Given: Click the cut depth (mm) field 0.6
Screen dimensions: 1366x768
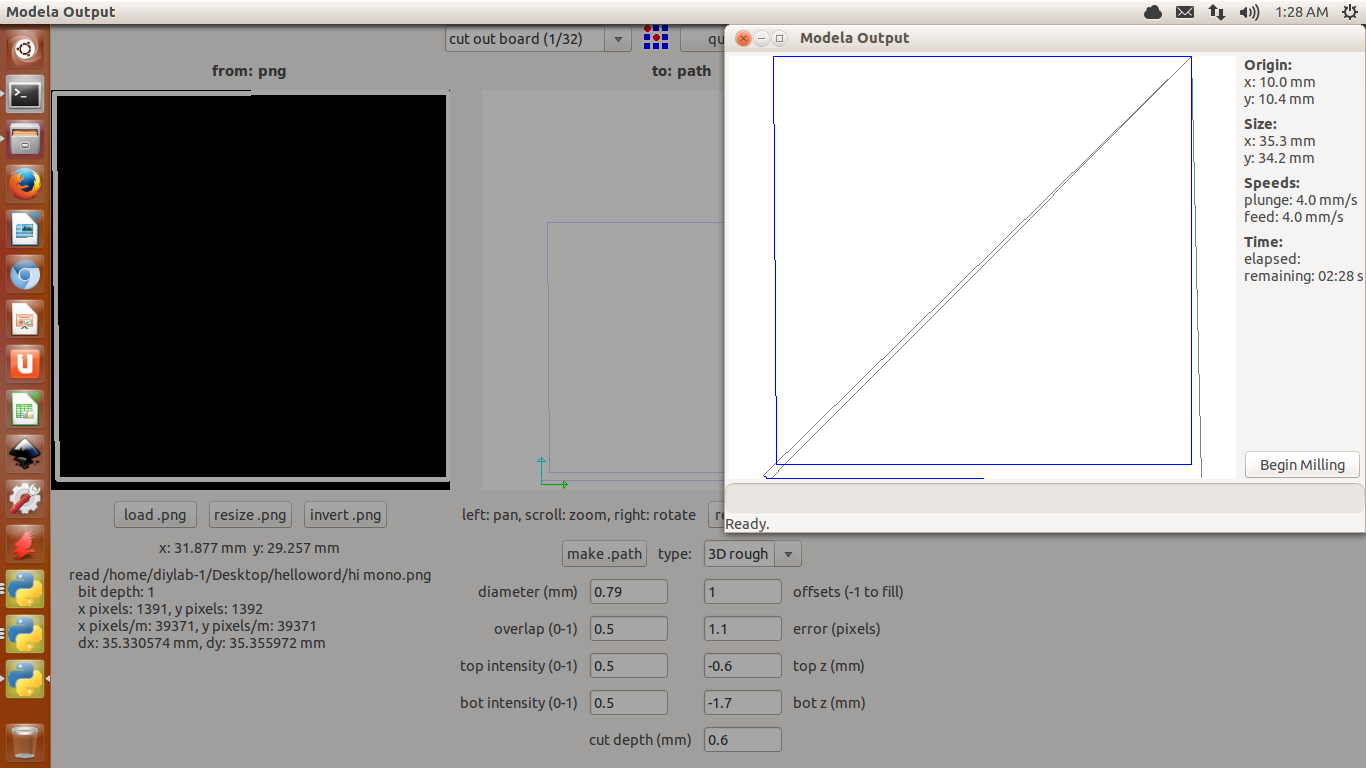Looking at the screenshot, I should click(x=743, y=739).
